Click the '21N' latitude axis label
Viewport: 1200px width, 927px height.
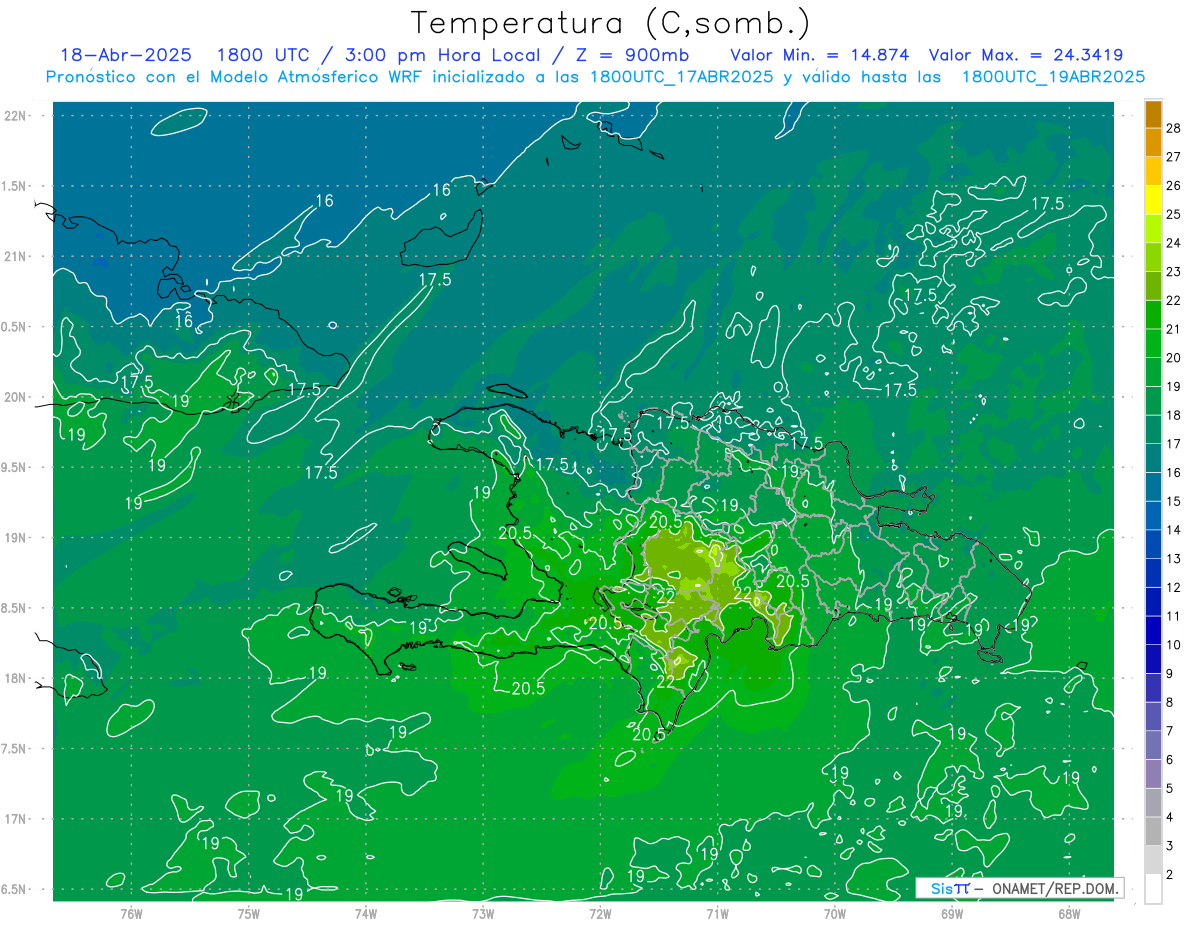tap(16, 256)
